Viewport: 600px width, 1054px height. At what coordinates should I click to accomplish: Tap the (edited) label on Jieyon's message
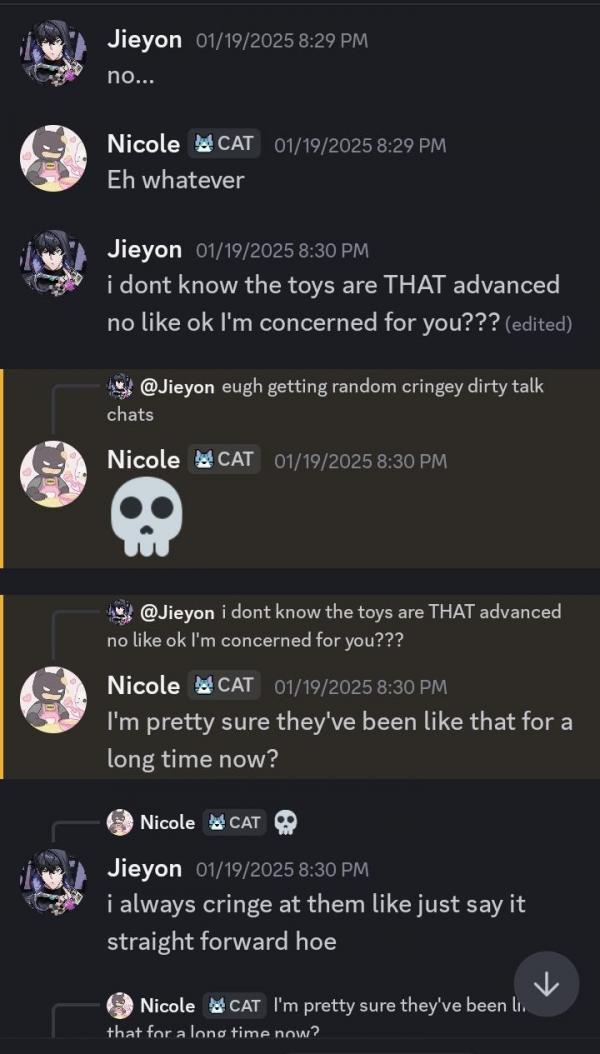[539, 323]
